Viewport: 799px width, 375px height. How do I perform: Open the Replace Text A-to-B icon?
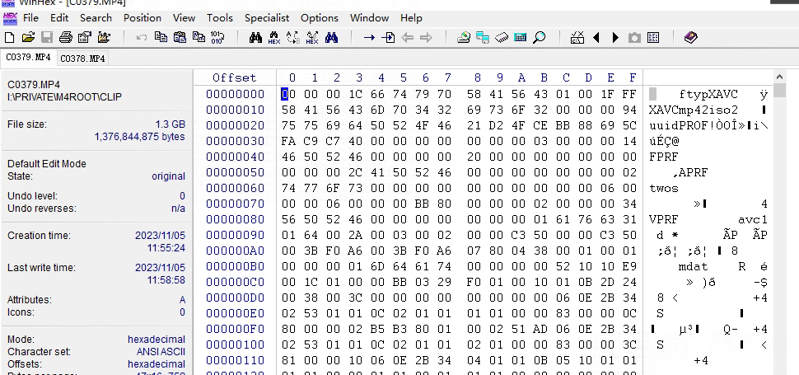pyautogui.click(x=293, y=38)
